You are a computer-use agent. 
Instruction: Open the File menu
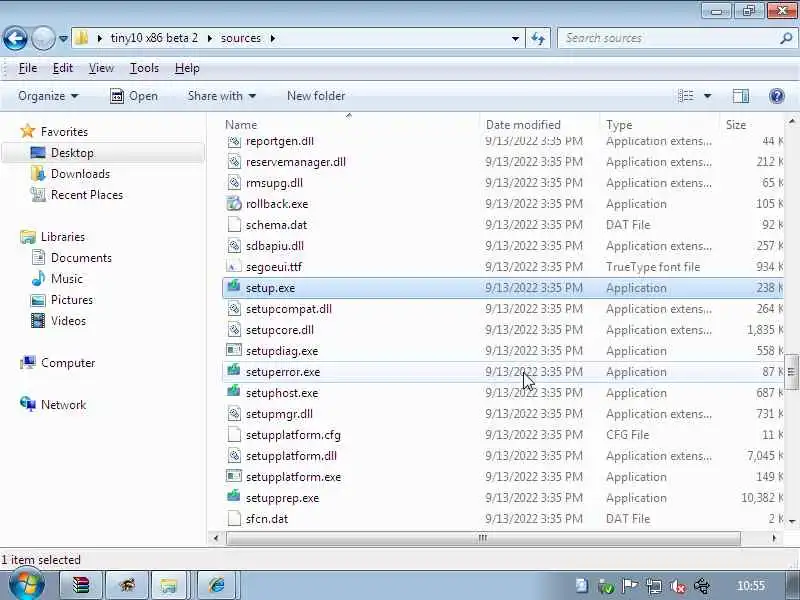pyautogui.click(x=28, y=68)
